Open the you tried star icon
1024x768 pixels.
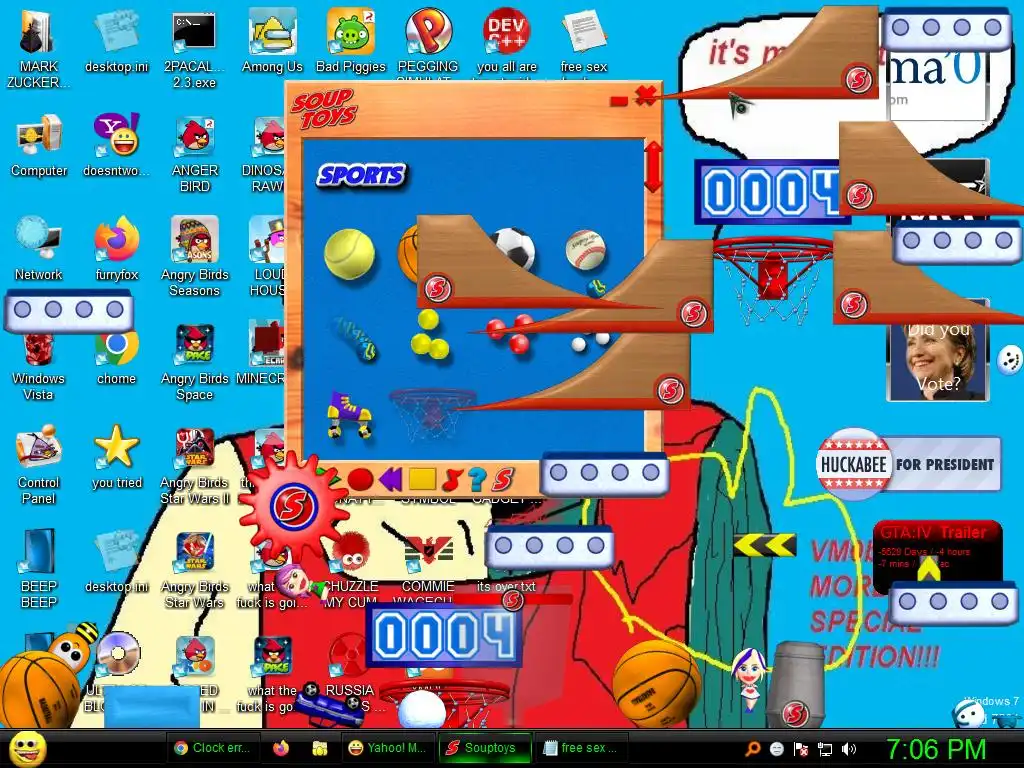(116, 457)
